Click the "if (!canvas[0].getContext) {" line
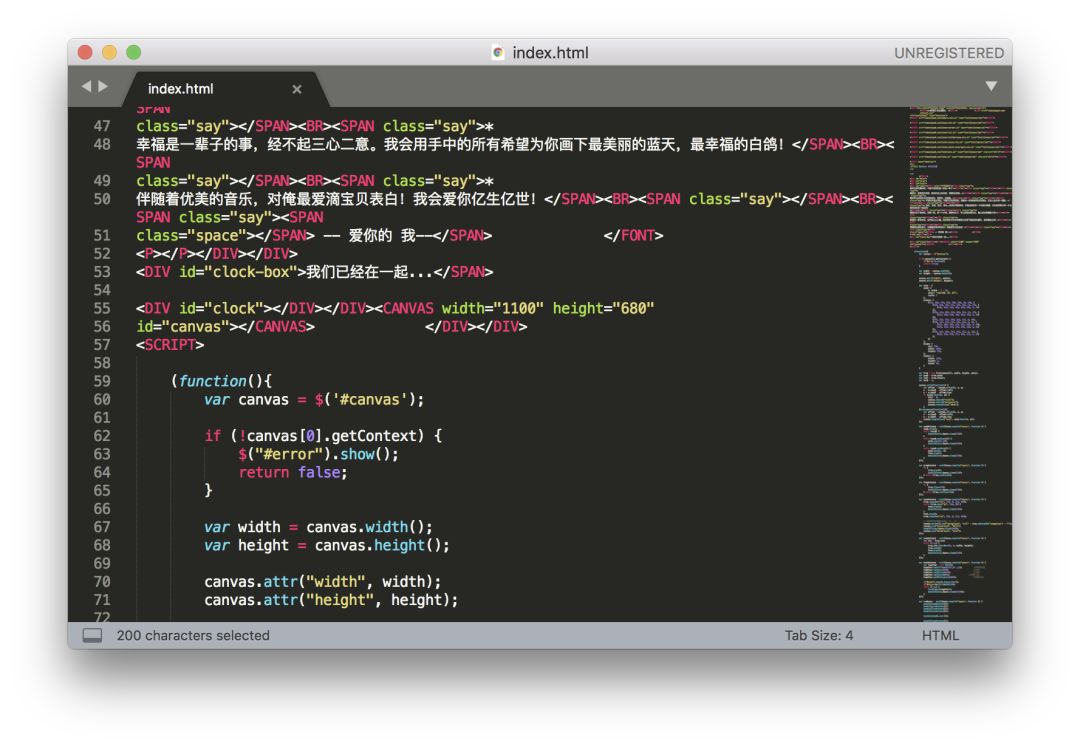 pyautogui.click(x=323, y=435)
